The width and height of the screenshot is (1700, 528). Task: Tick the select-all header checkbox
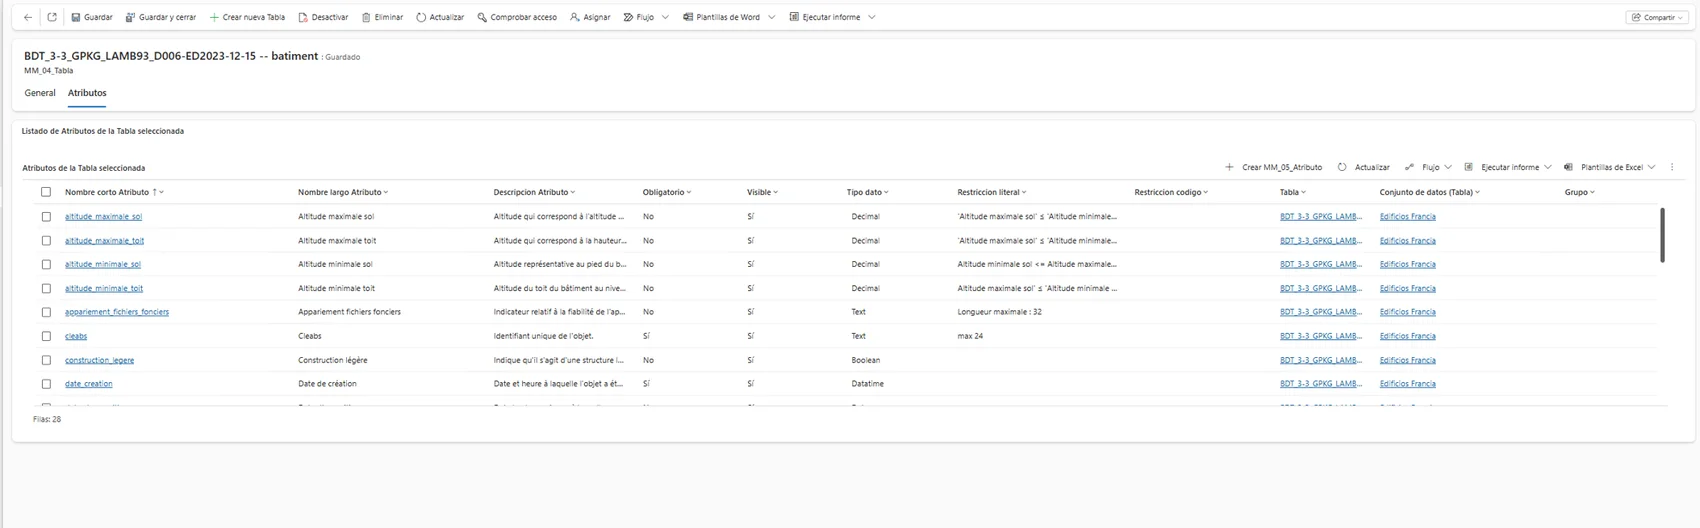(46, 192)
